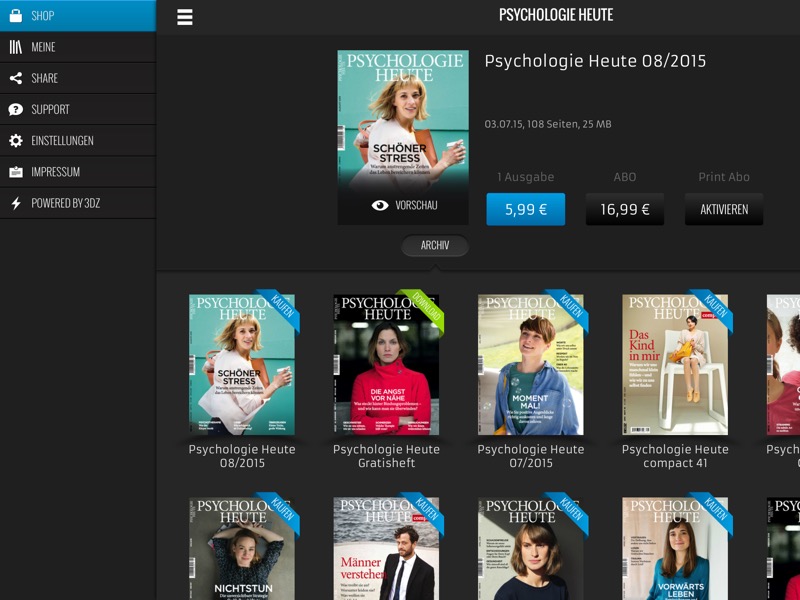Select Powered by 3DZ entry
This screenshot has height=600, width=800.
click(78, 203)
